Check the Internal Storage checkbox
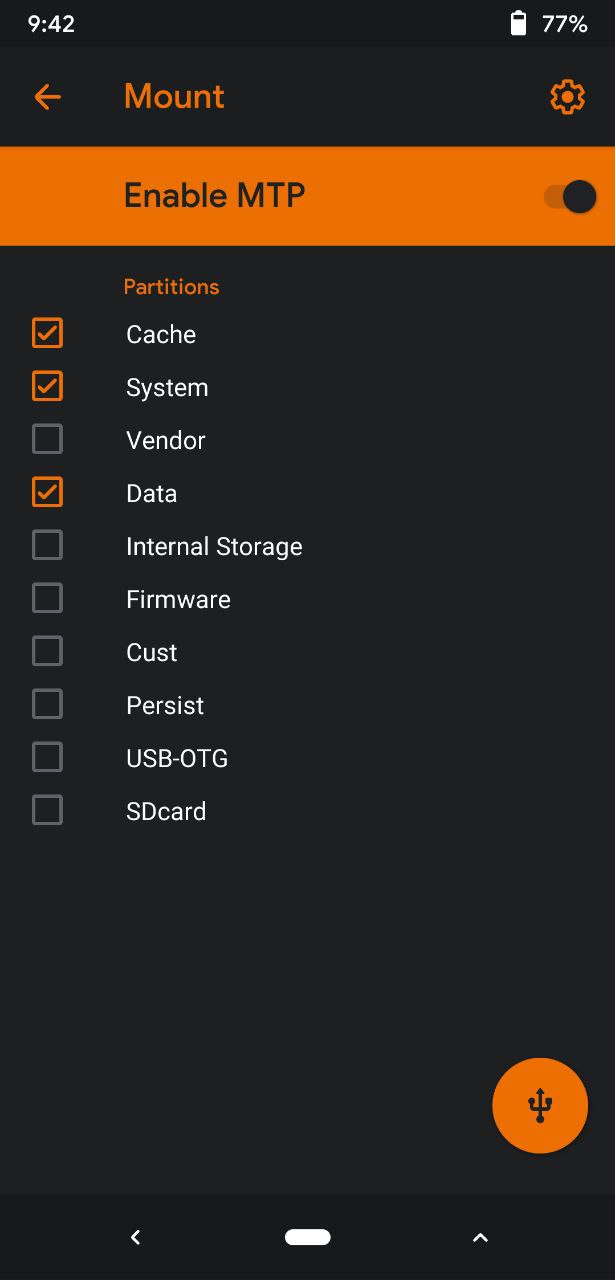 pyautogui.click(x=47, y=545)
